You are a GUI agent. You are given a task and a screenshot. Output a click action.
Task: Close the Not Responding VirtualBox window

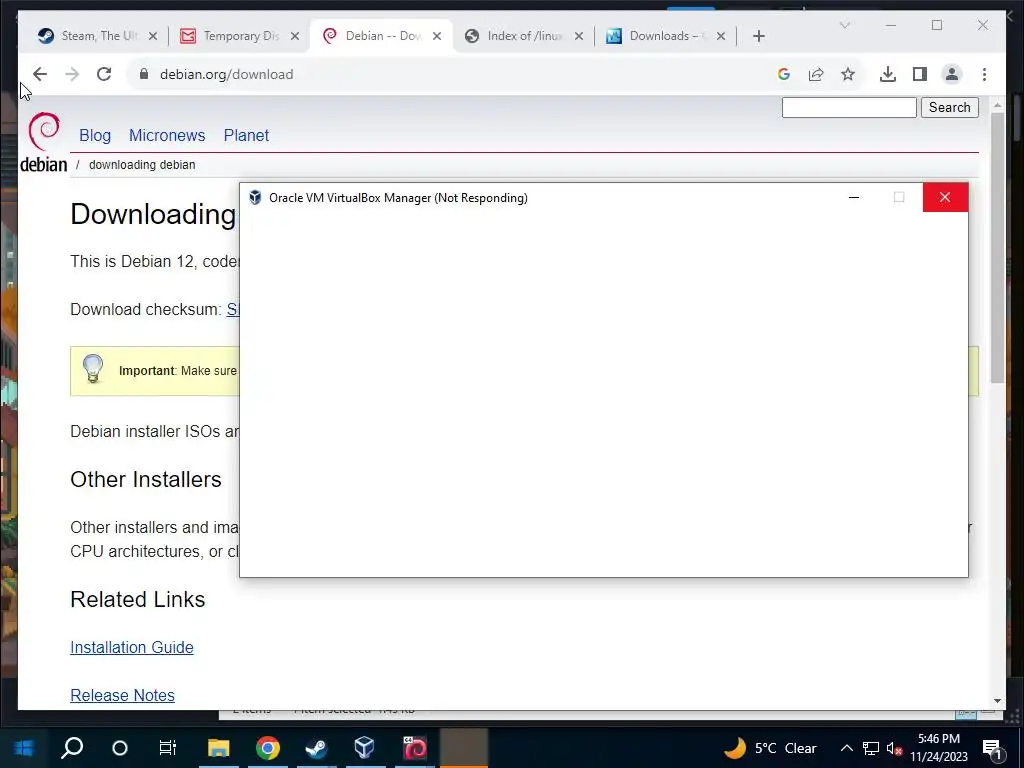[945, 197]
